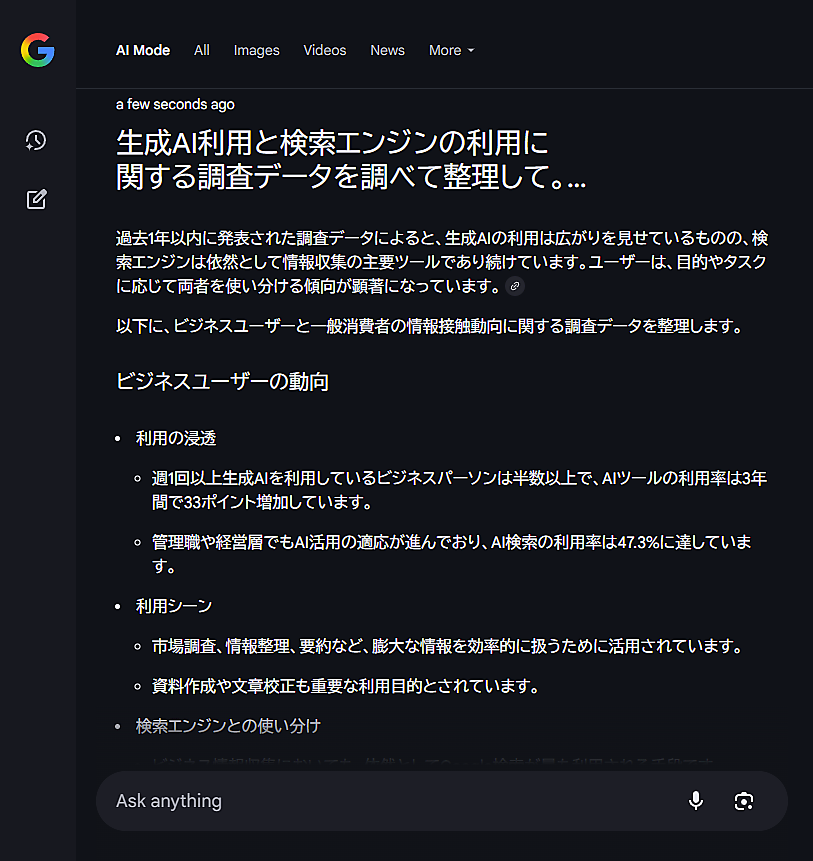
Task: Open Google Lens image search
Action: point(743,801)
